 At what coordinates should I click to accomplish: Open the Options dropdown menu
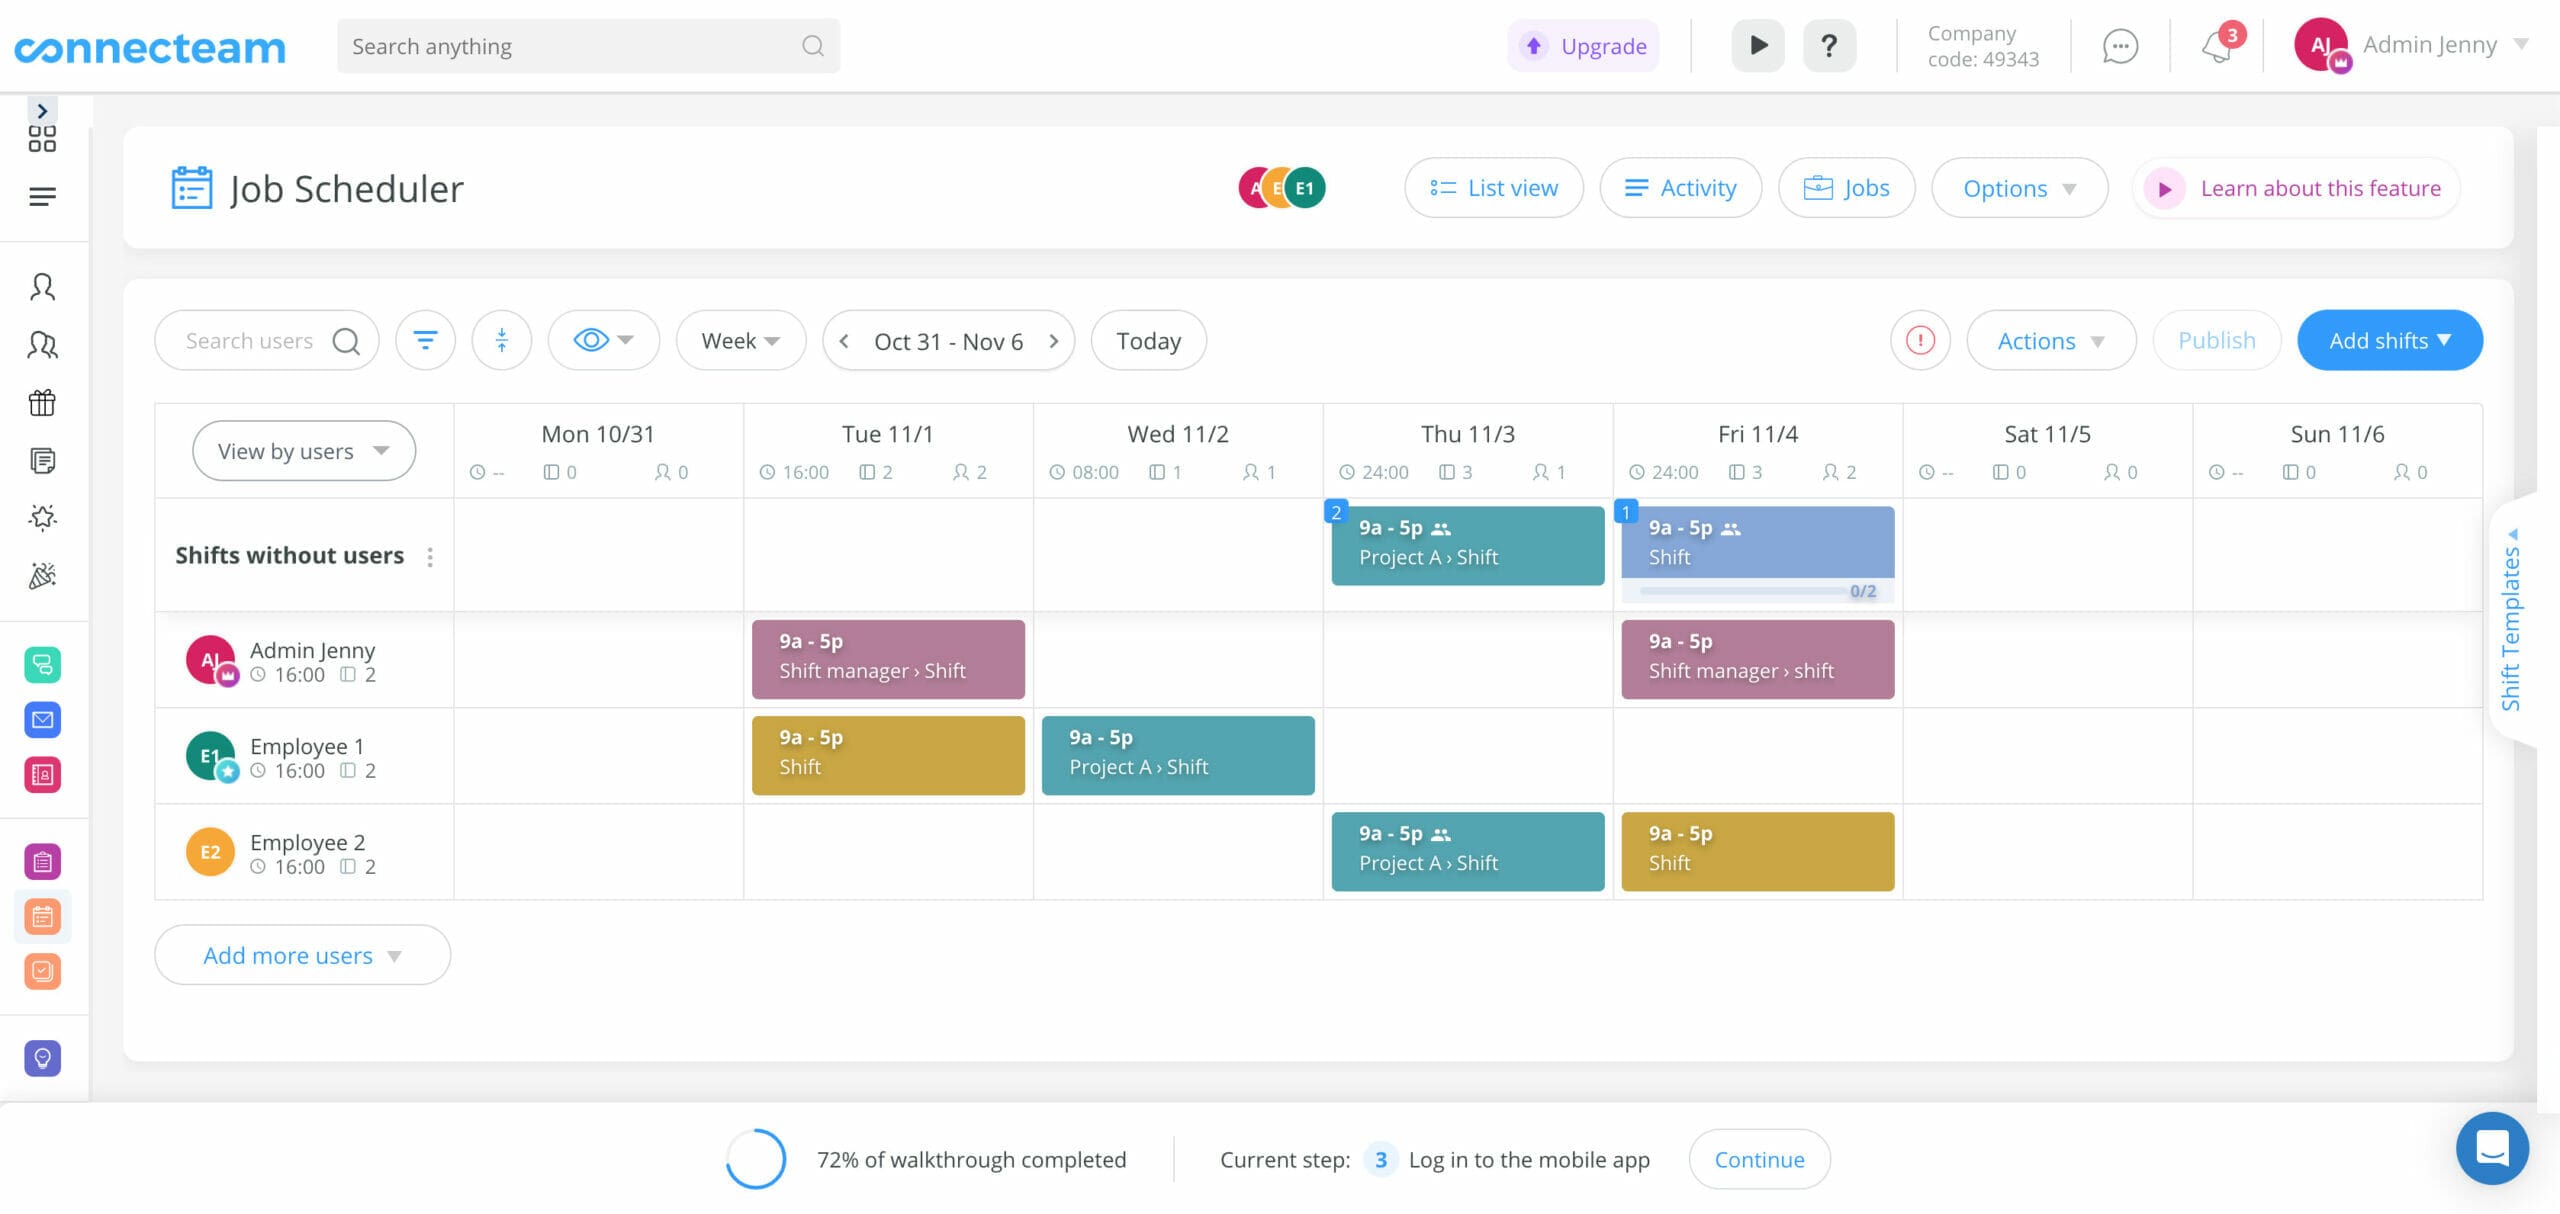pos(2018,187)
